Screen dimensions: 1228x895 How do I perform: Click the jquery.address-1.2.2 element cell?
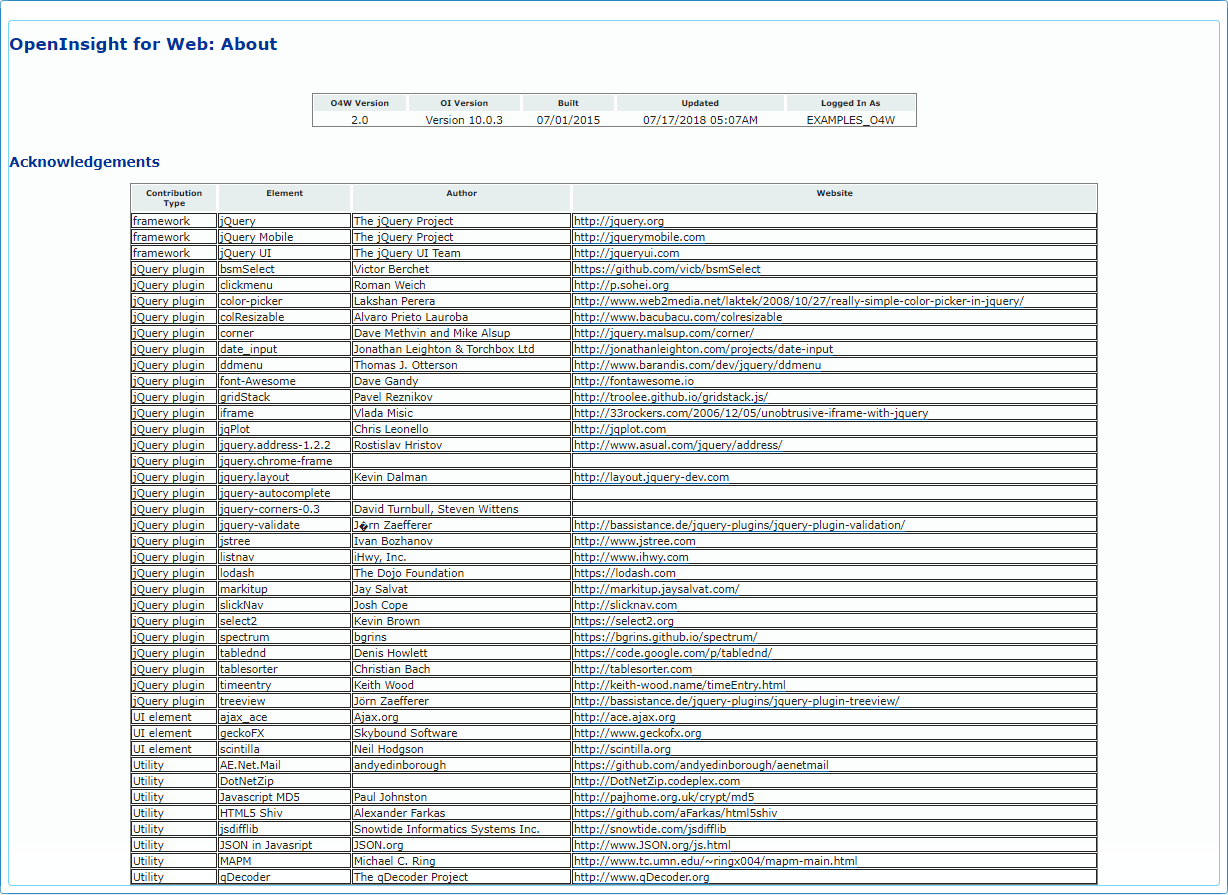[x=285, y=445]
